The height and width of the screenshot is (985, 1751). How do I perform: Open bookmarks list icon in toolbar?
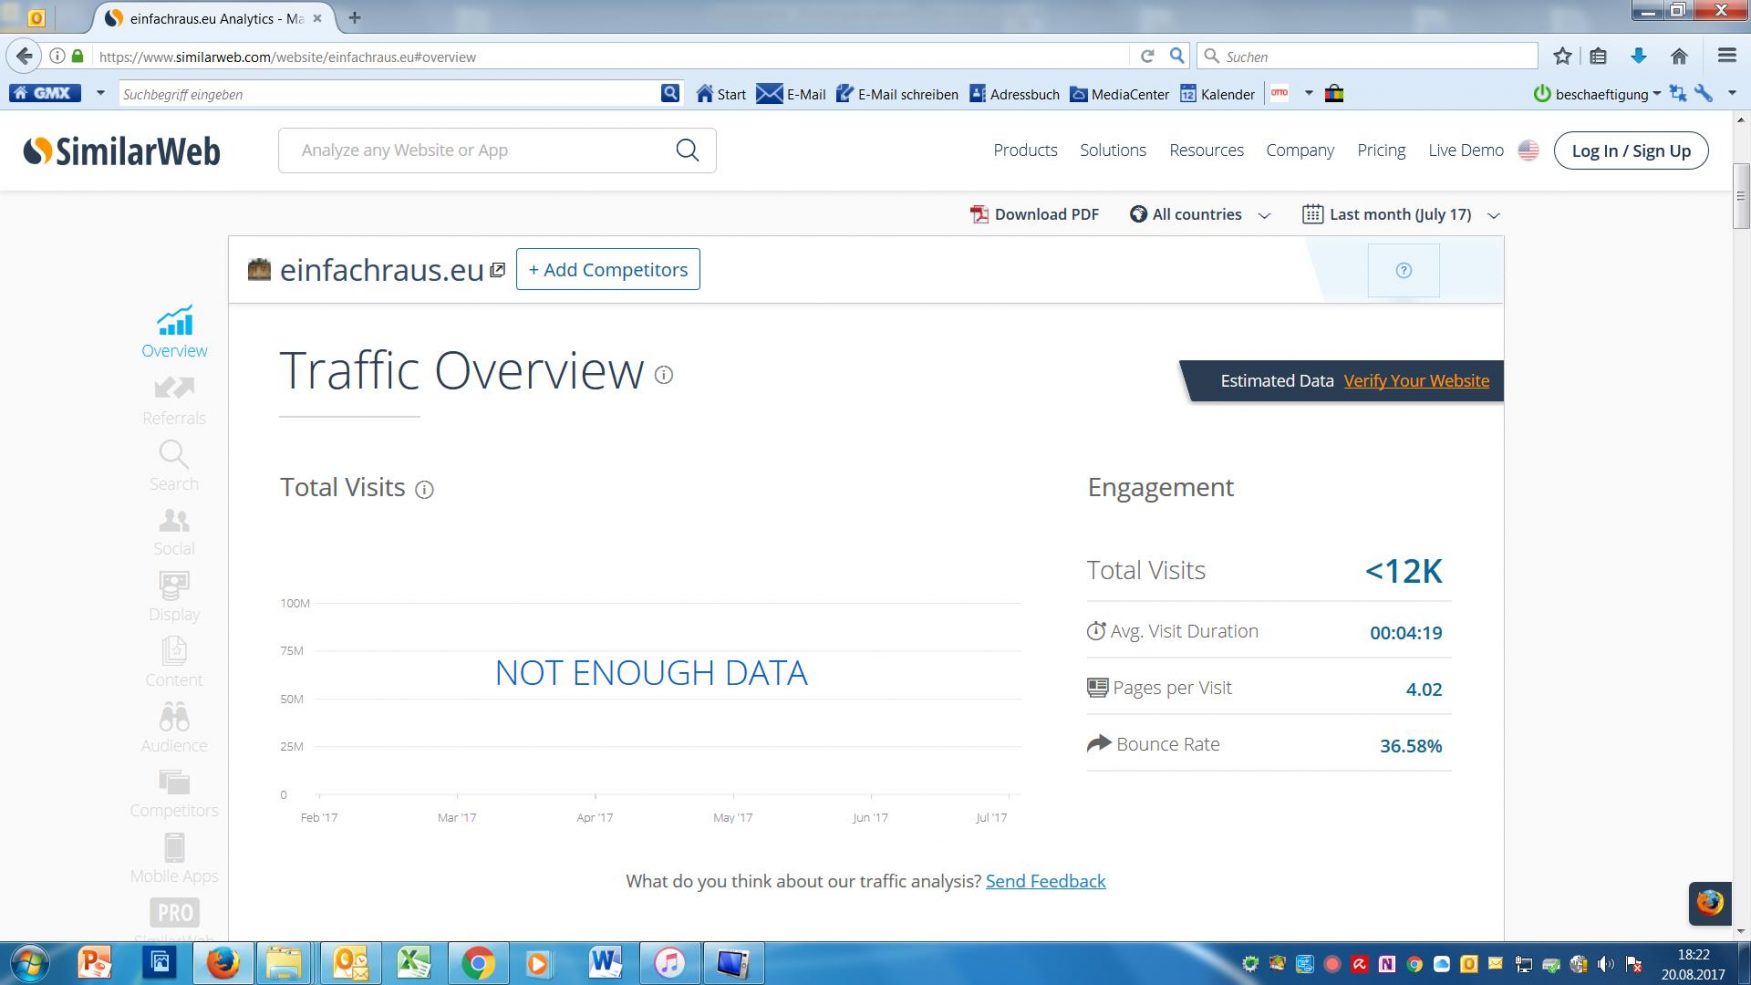(1598, 56)
